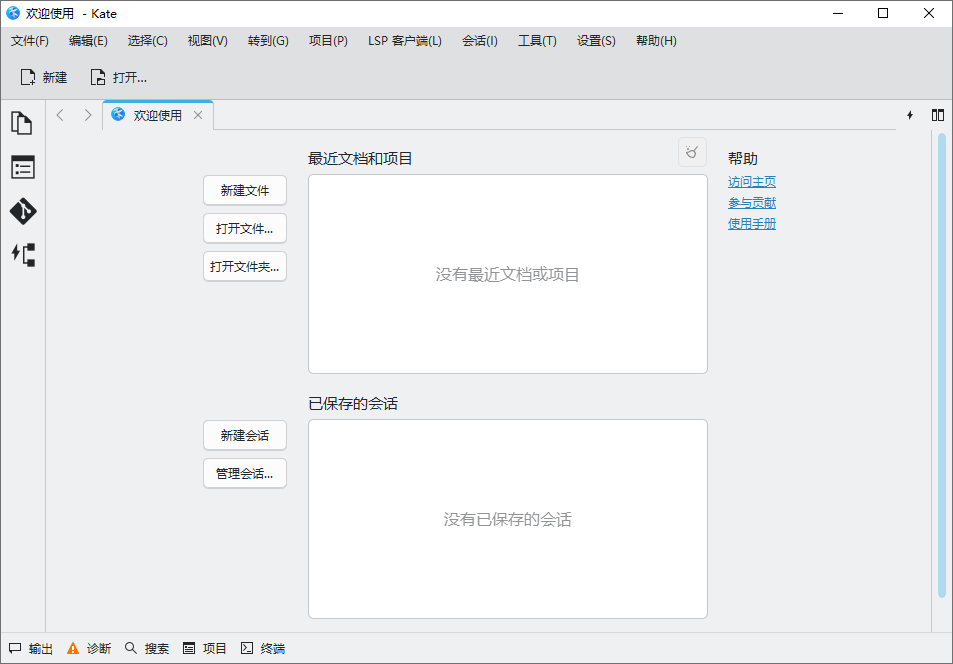Follow the 访问主页 help link

click(x=751, y=181)
